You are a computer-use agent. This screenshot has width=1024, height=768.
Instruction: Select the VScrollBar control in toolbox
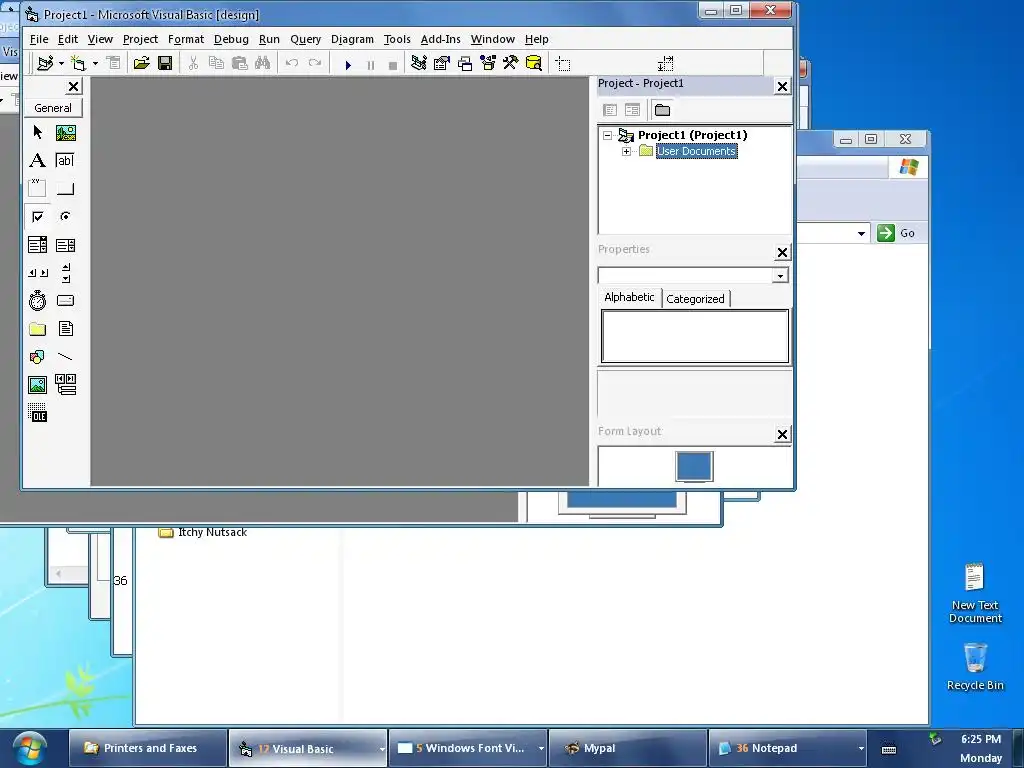[x=65, y=273]
